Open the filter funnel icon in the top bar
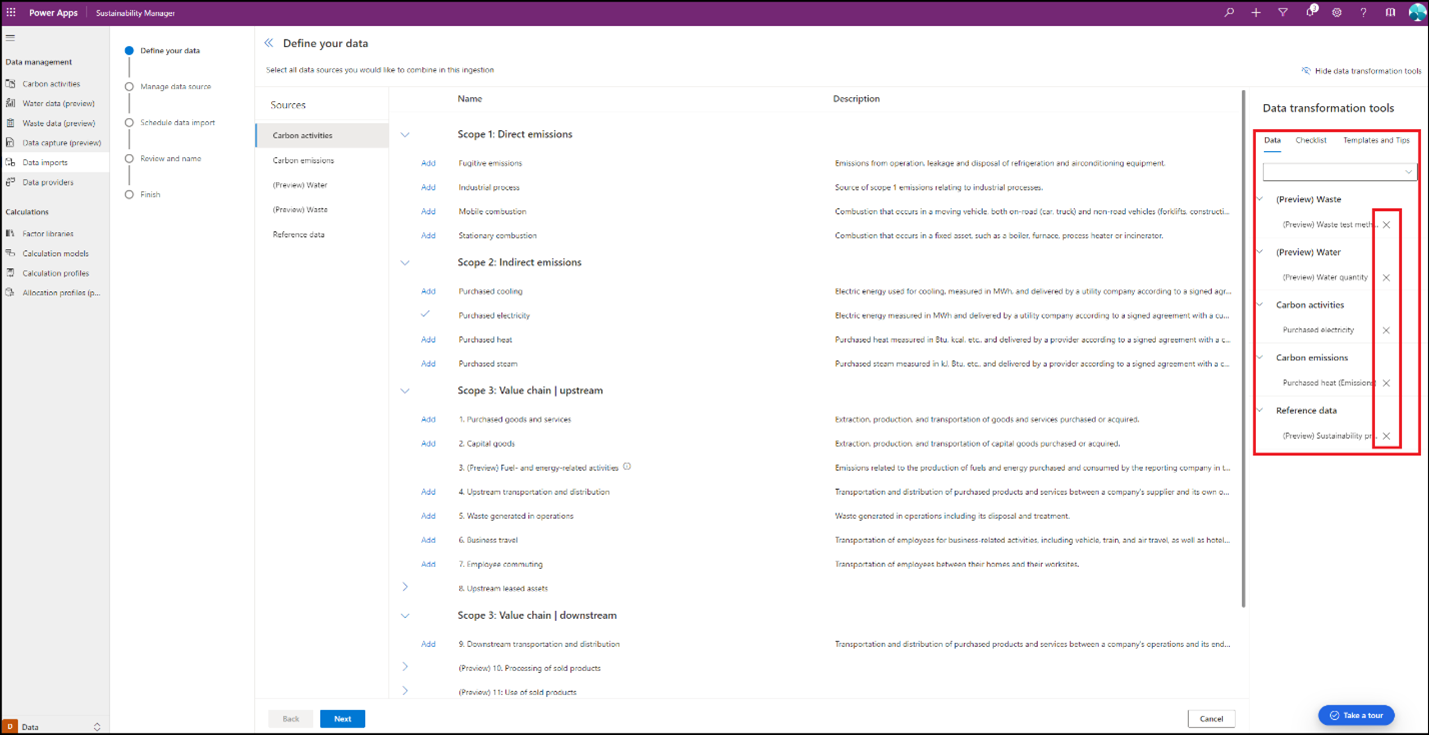Viewport: 1429px width, 735px height. pos(1283,13)
